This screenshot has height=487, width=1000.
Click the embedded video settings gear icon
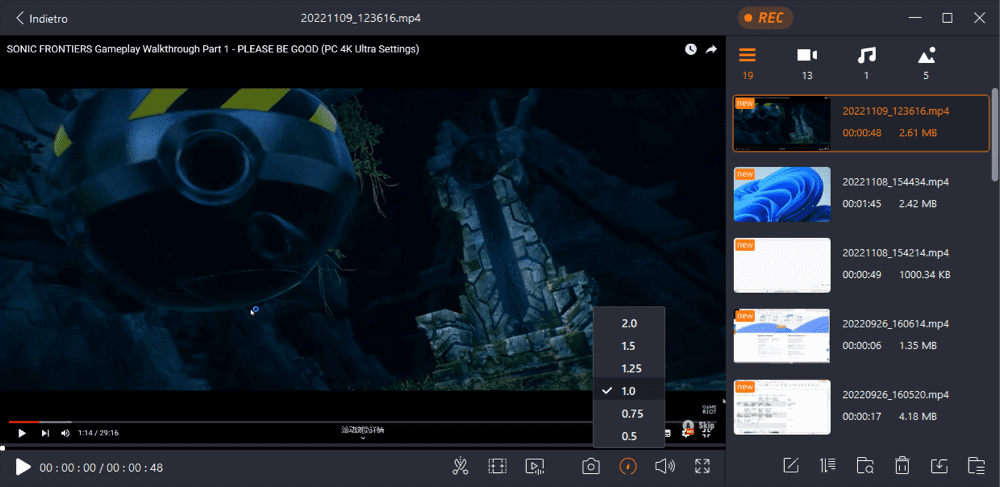688,433
